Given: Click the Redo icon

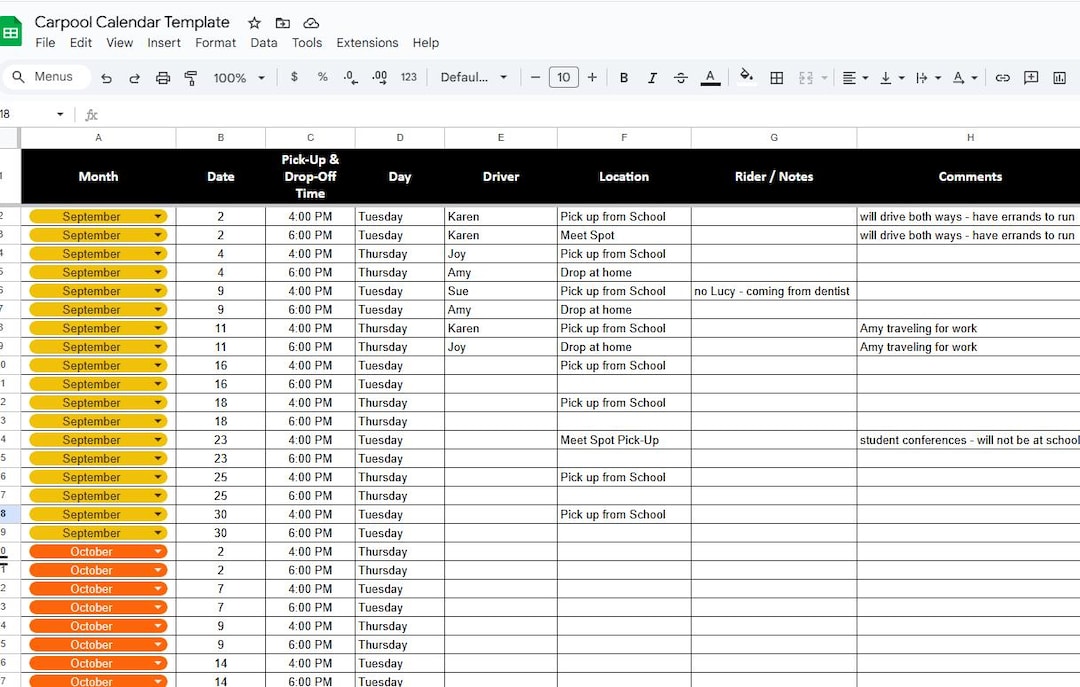Looking at the screenshot, I should 134,78.
